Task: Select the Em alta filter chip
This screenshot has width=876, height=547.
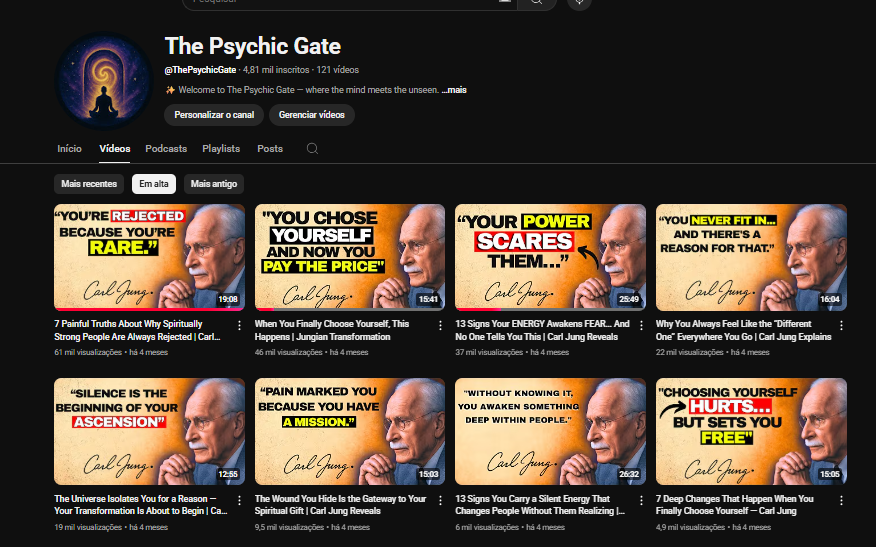Action: click(x=154, y=184)
